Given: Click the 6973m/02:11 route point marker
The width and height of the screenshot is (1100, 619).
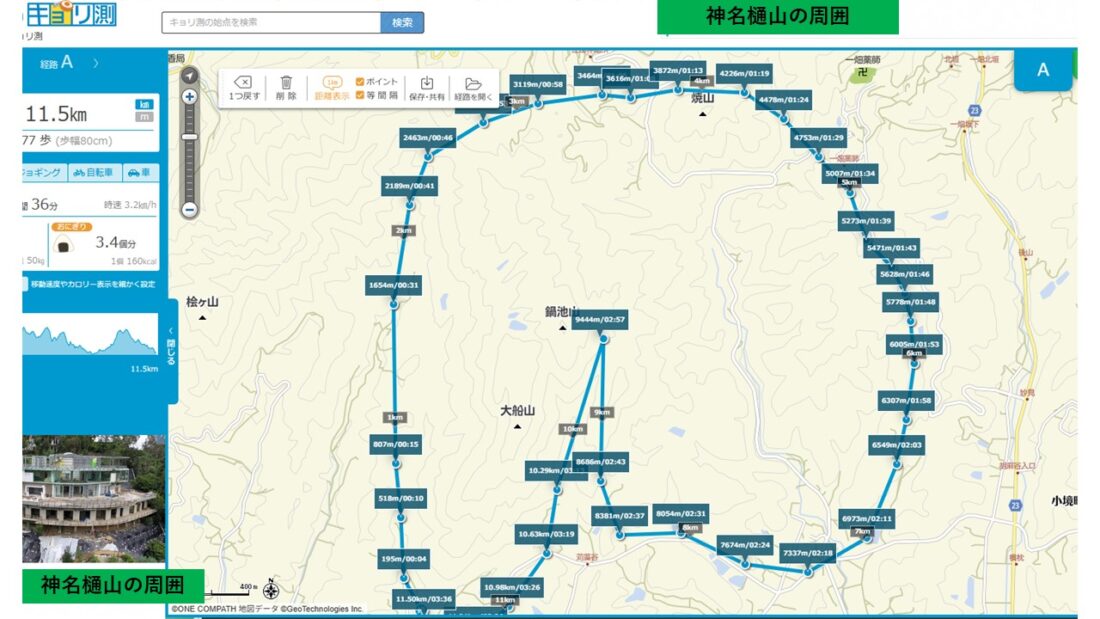Looking at the screenshot, I should (x=867, y=519).
